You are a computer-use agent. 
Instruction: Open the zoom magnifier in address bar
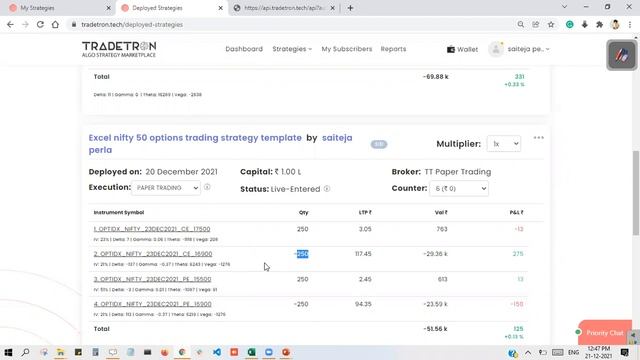520,24
